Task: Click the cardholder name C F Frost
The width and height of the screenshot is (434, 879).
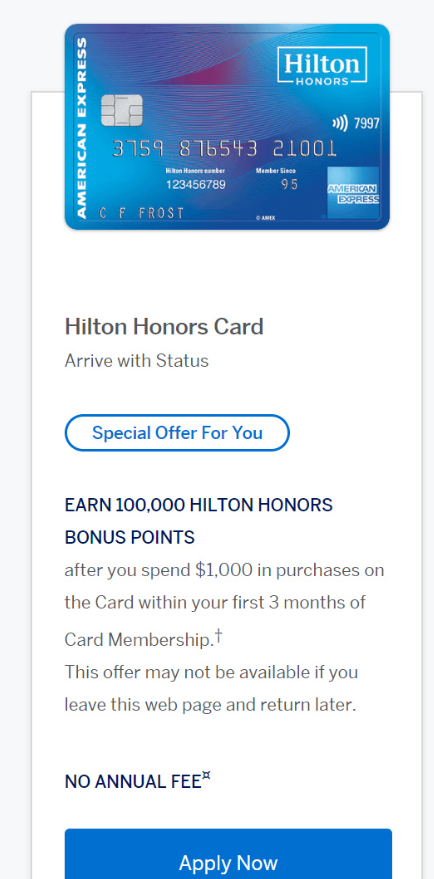Action: point(141,213)
